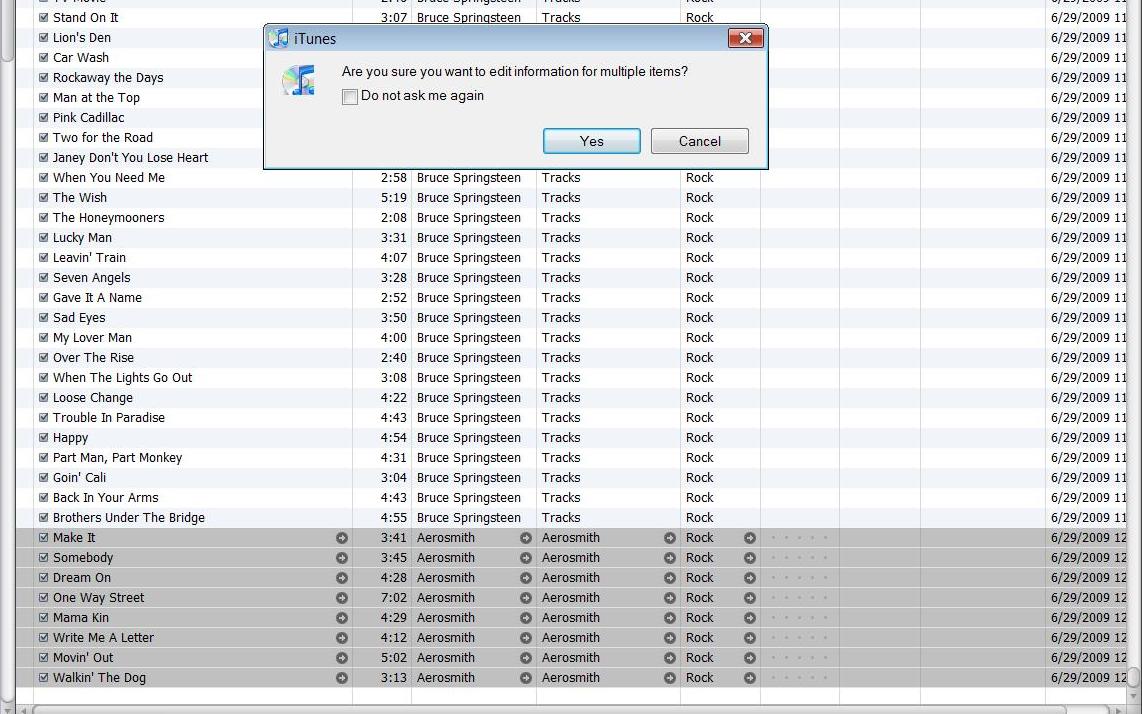Viewport: 1142px width, 714px height.
Task: Set rating dots for Mama Kin row
Action: (x=799, y=618)
